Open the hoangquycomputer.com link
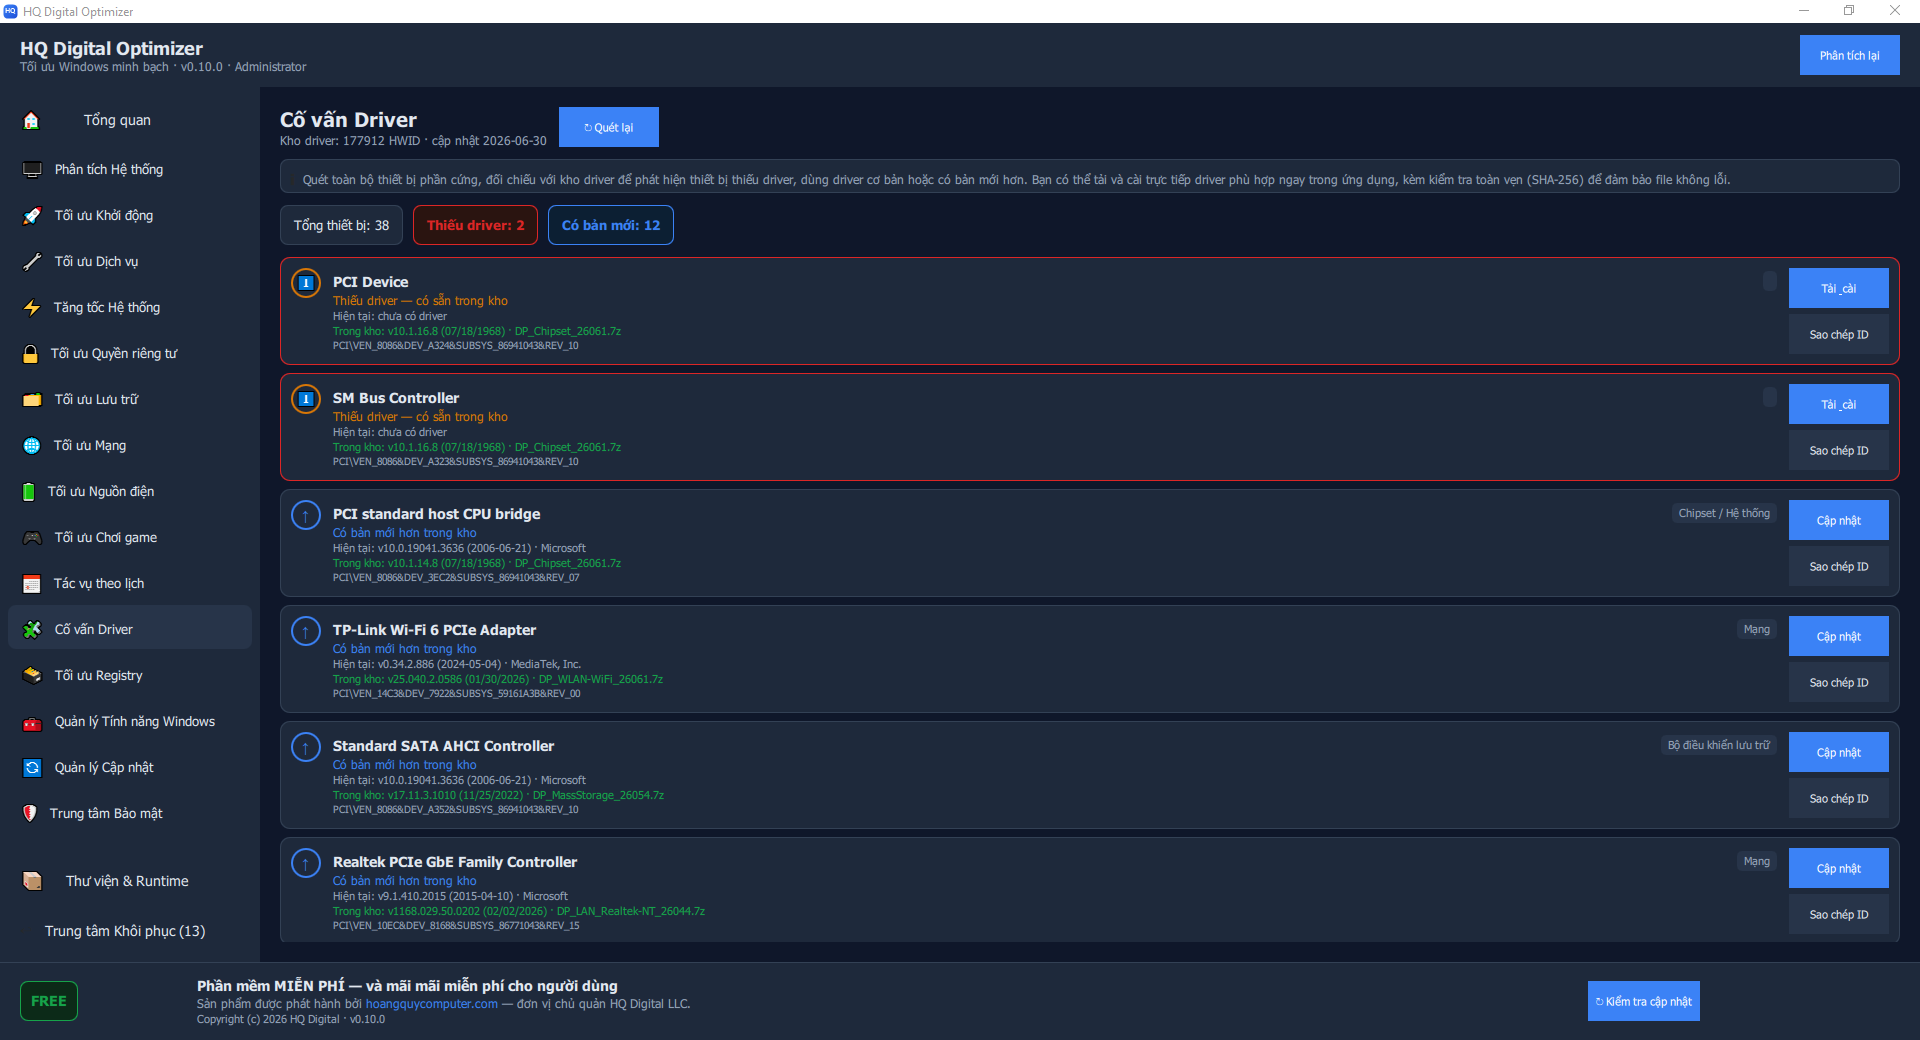This screenshot has width=1920, height=1040. coord(431,1004)
